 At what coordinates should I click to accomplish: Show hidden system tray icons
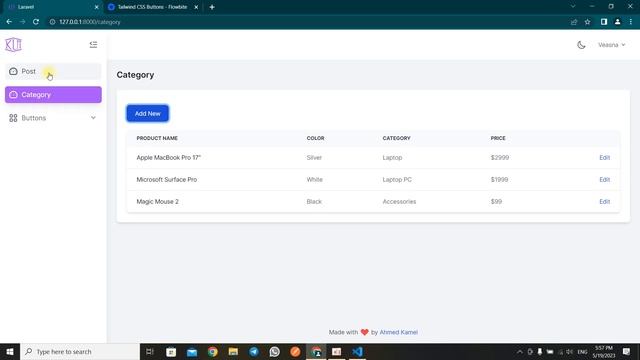520,351
